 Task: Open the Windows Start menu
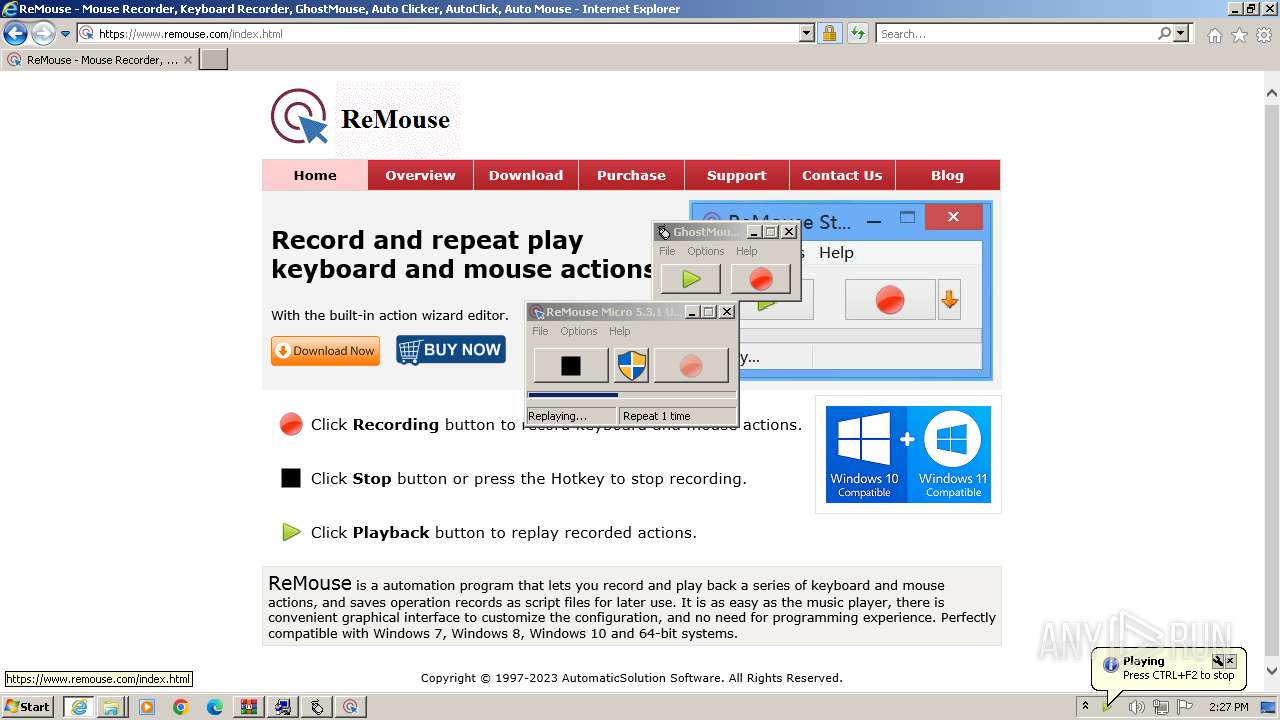pyautogui.click(x=28, y=706)
